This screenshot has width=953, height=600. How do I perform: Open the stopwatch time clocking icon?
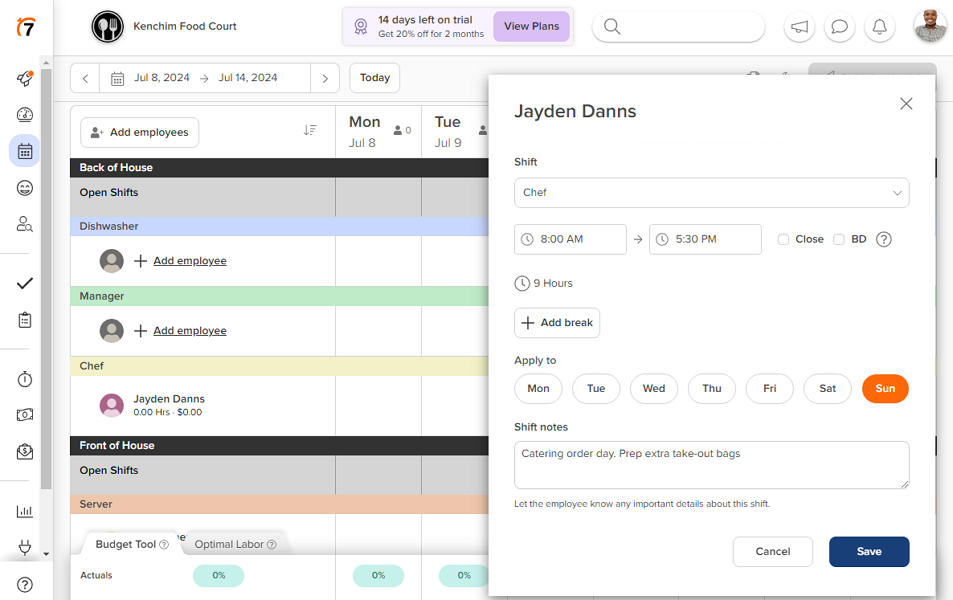point(25,379)
